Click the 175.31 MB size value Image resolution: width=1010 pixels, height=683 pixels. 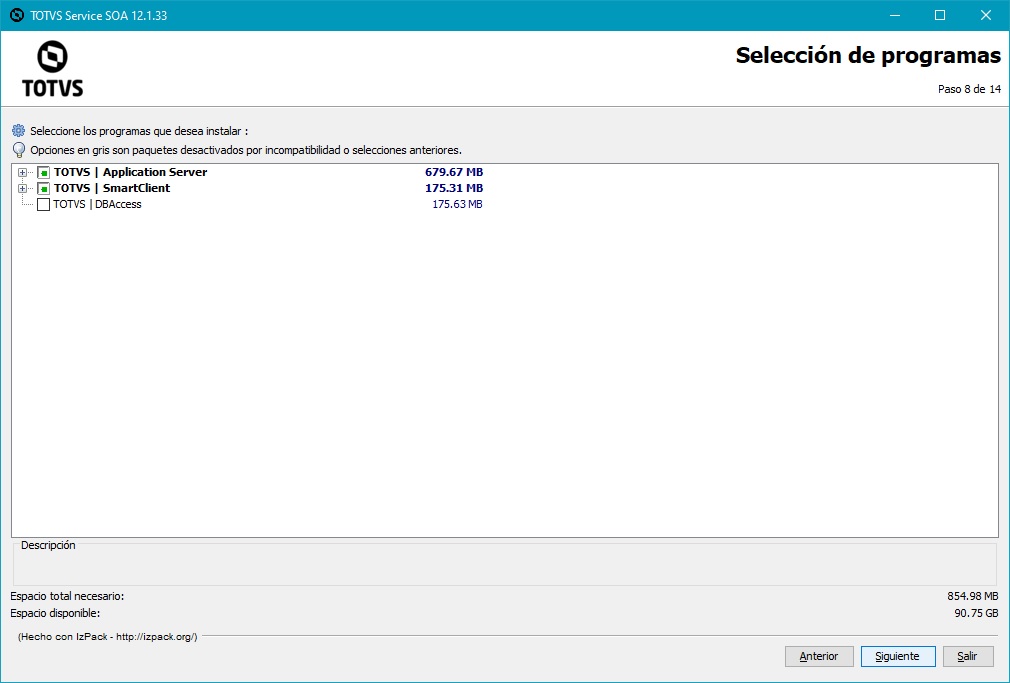[454, 188]
